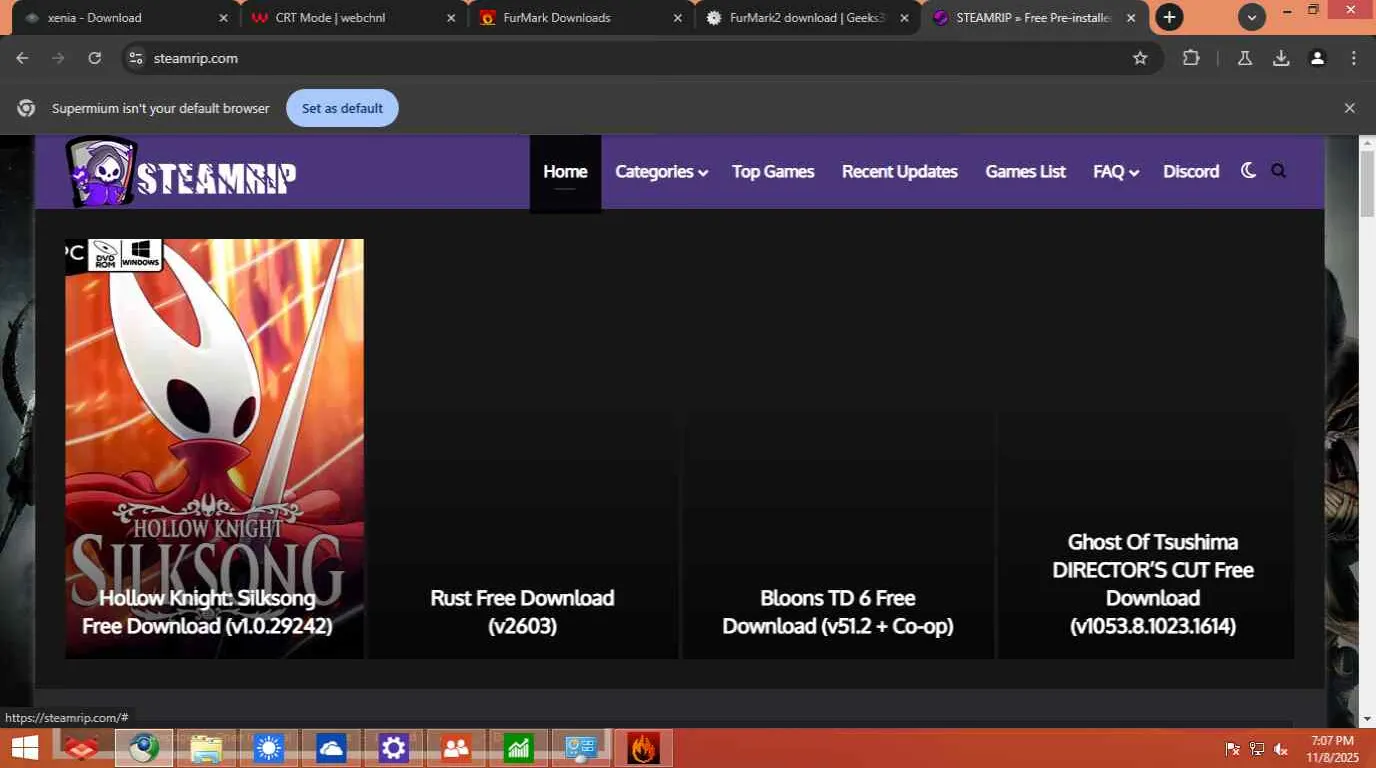Show browser downloads

(1281, 58)
